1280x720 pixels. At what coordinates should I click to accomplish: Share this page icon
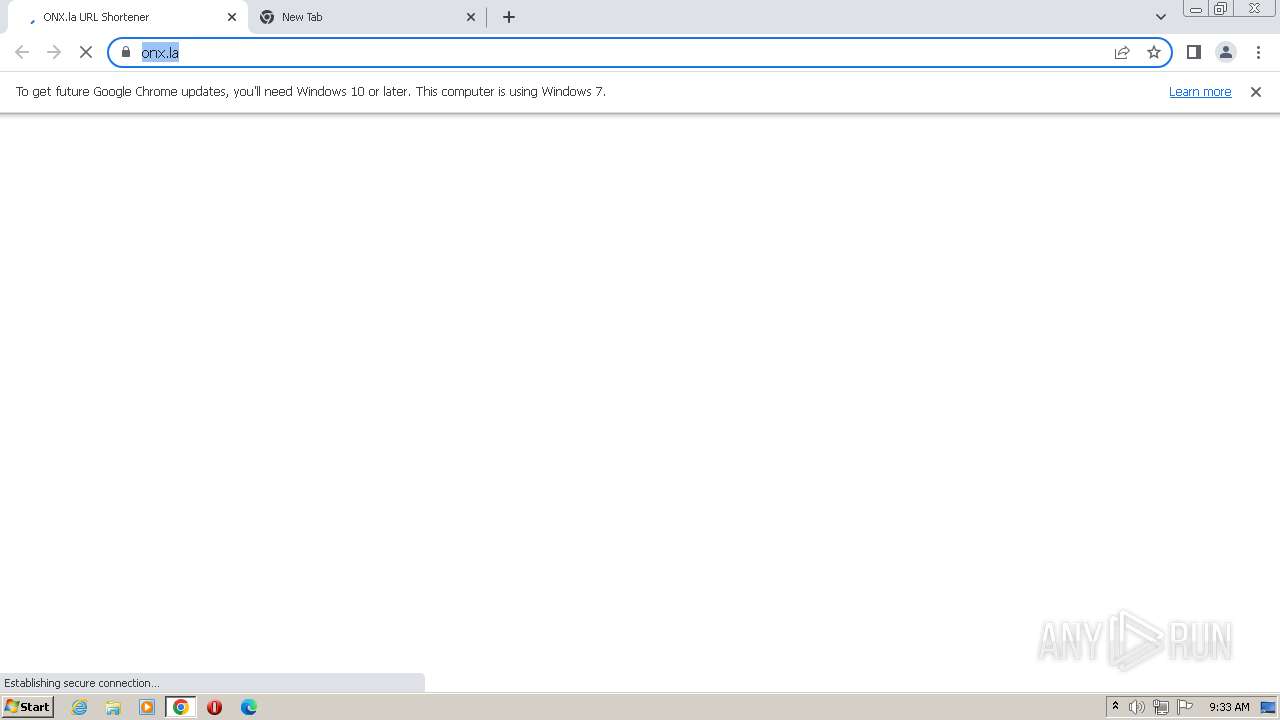(x=1122, y=52)
